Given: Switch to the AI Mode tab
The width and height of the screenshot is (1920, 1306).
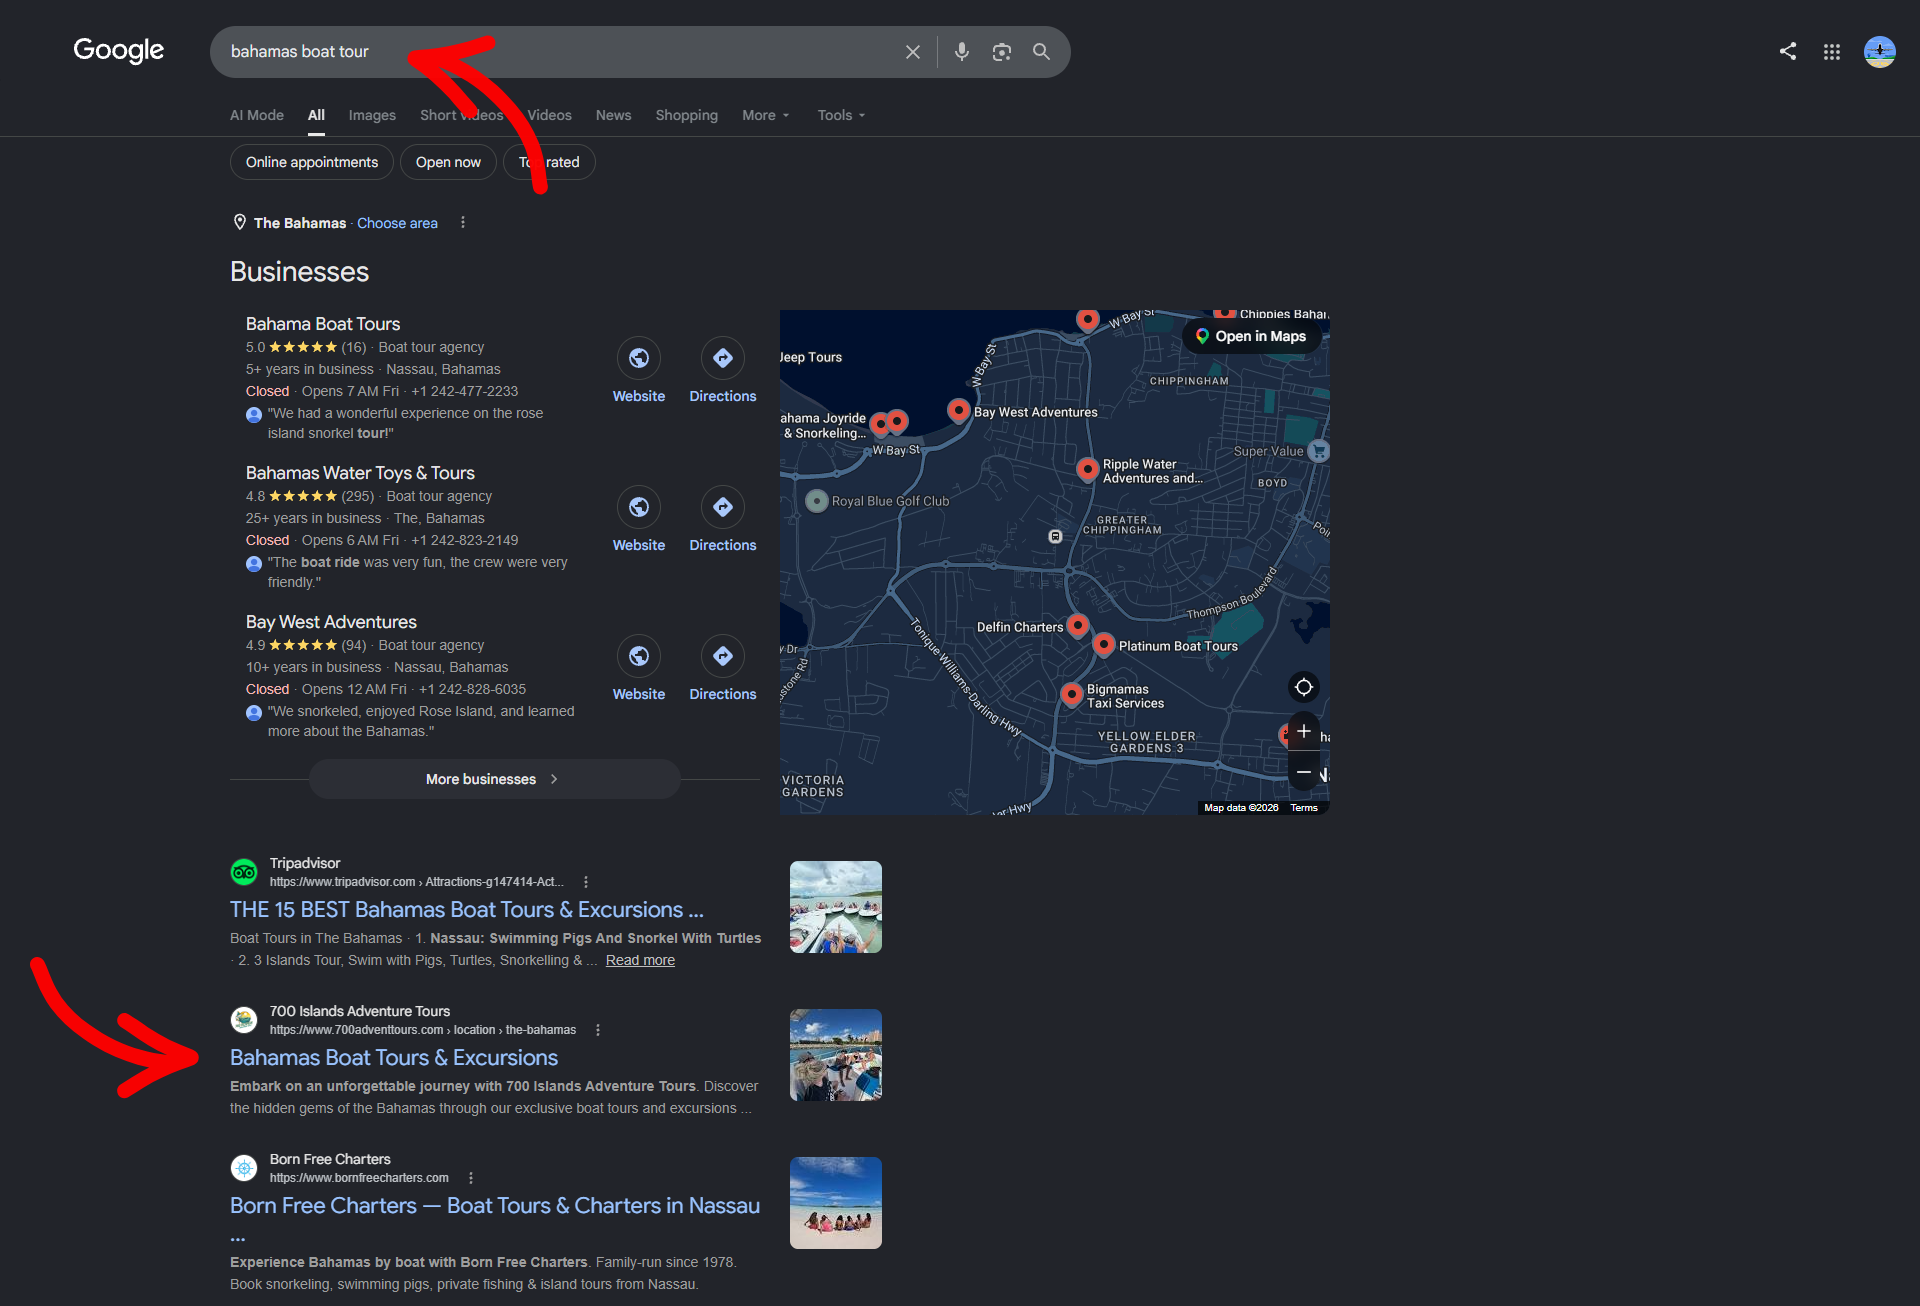Looking at the screenshot, I should point(257,115).
